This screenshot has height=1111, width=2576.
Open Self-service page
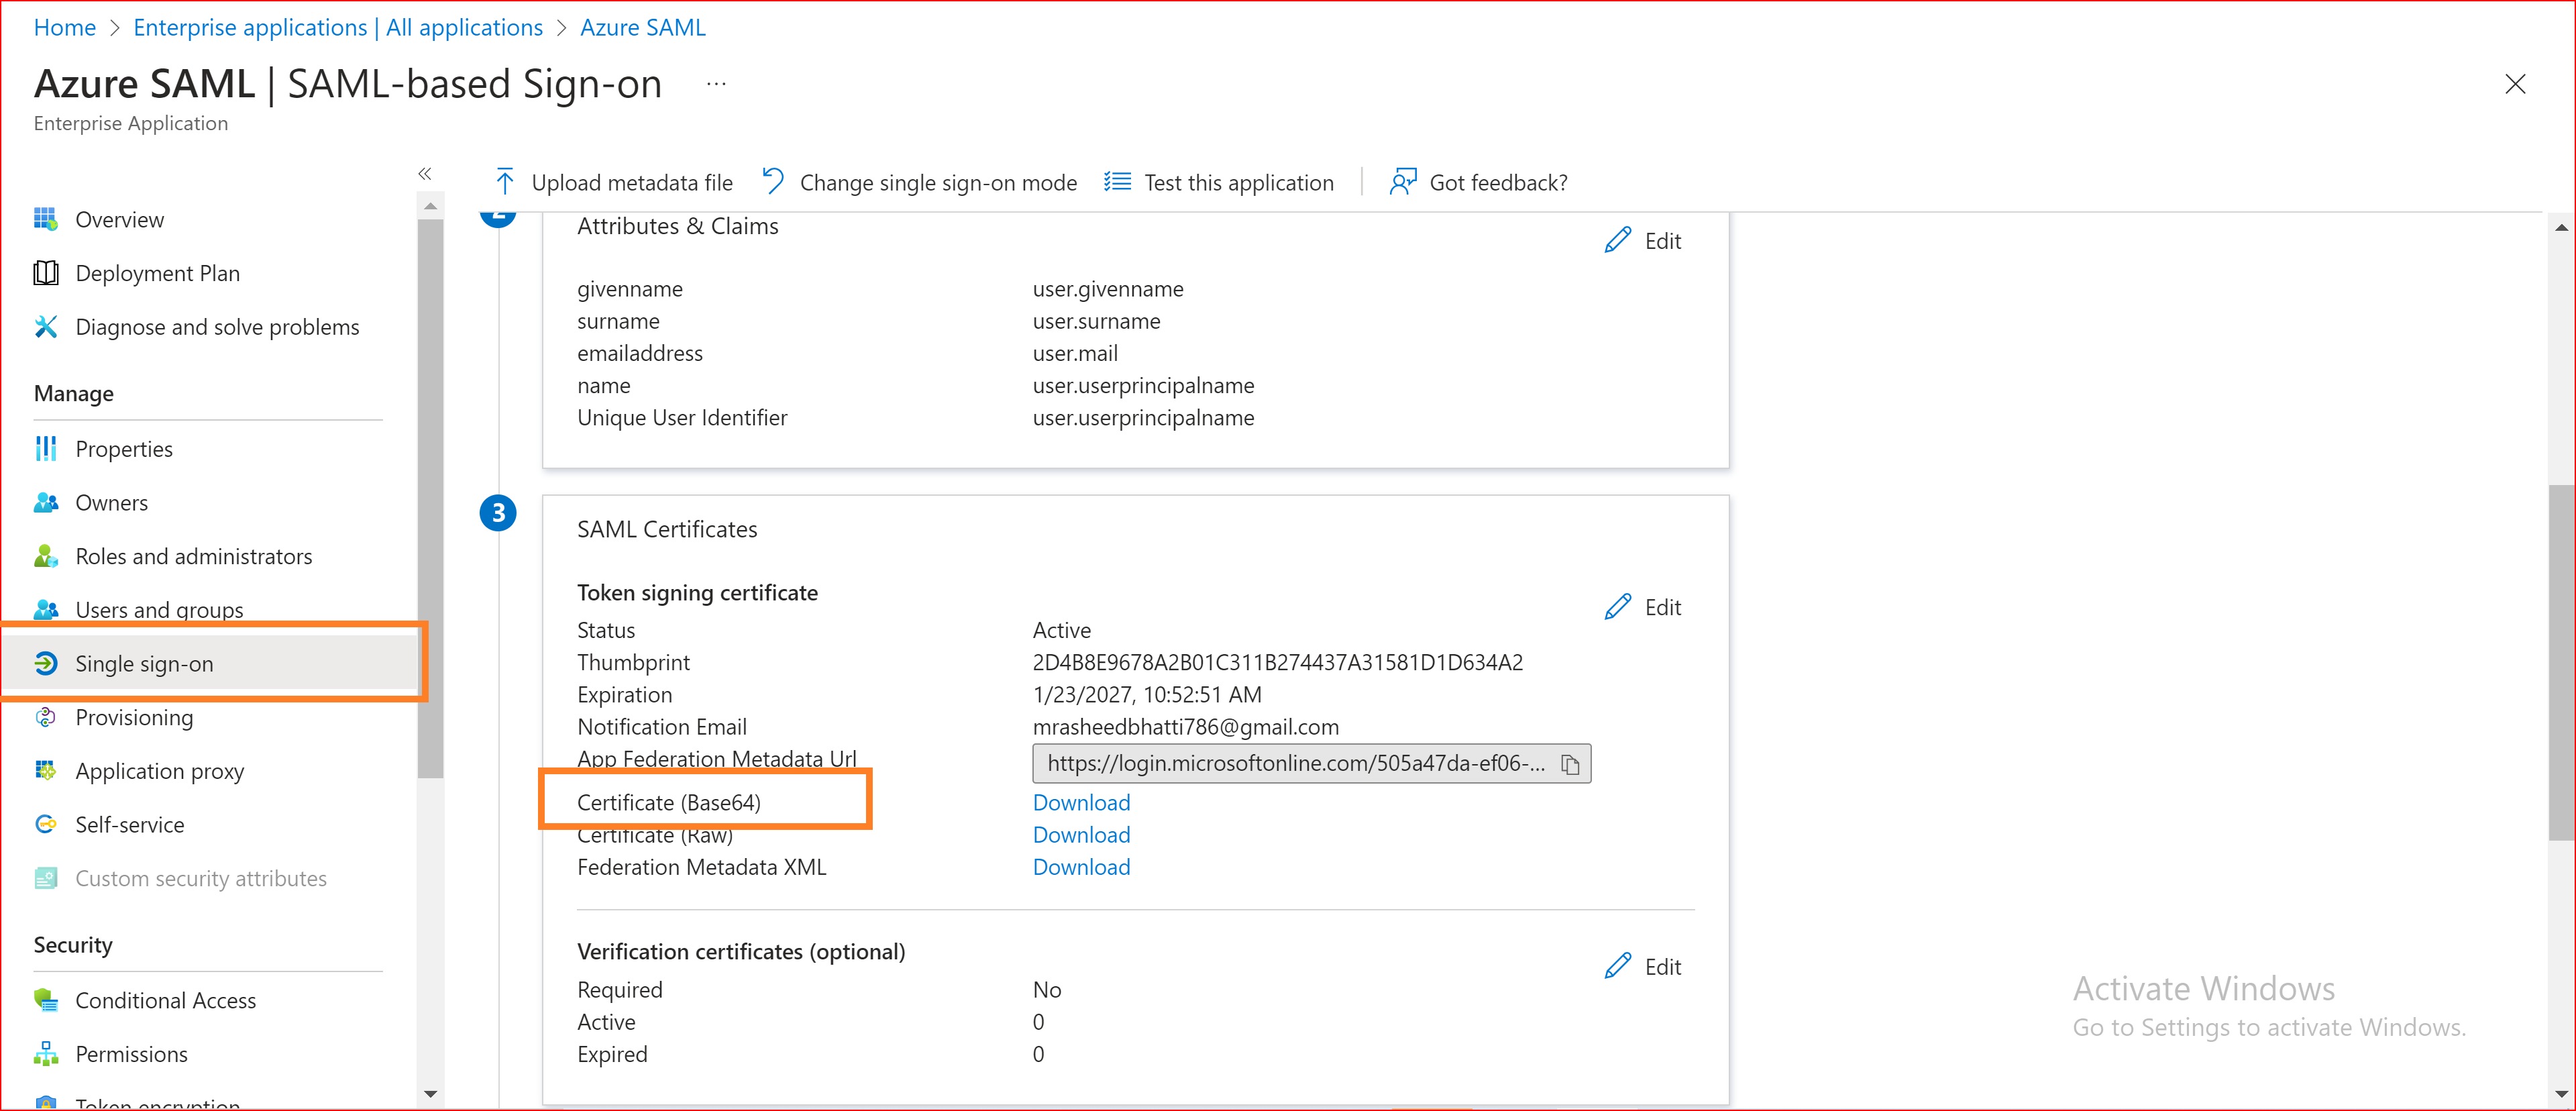pyautogui.click(x=130, y=825)
